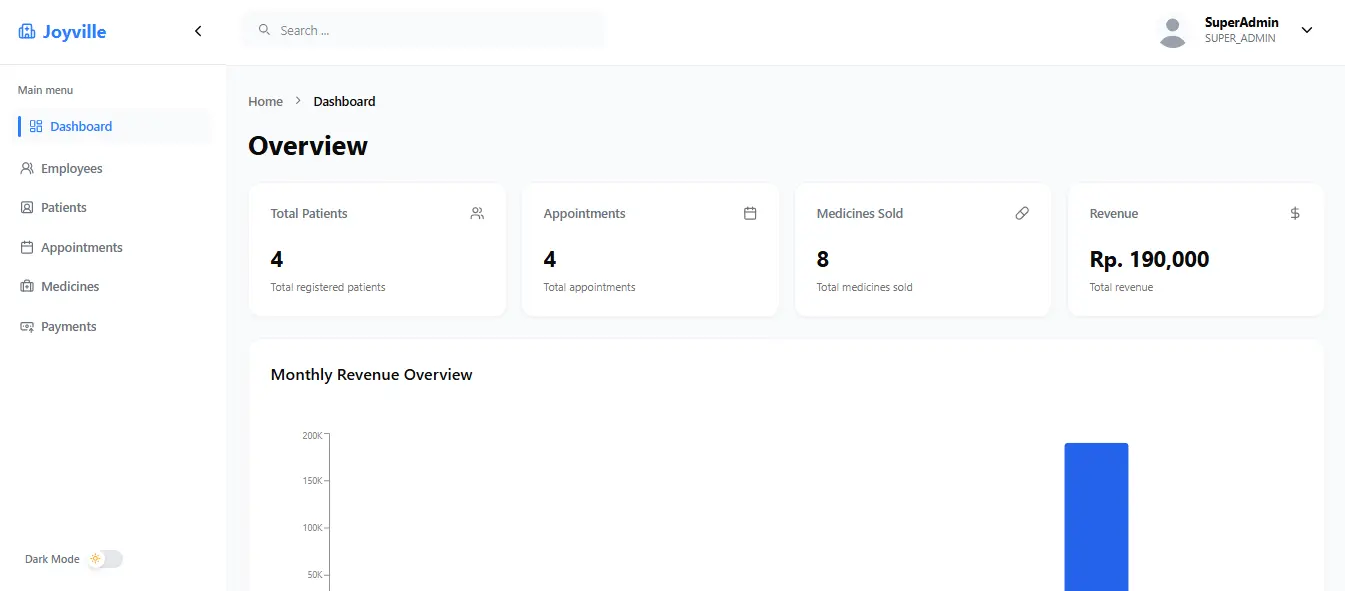
Task: Click the Dashboard breadcrumb text
Action: tap(344, 101)
